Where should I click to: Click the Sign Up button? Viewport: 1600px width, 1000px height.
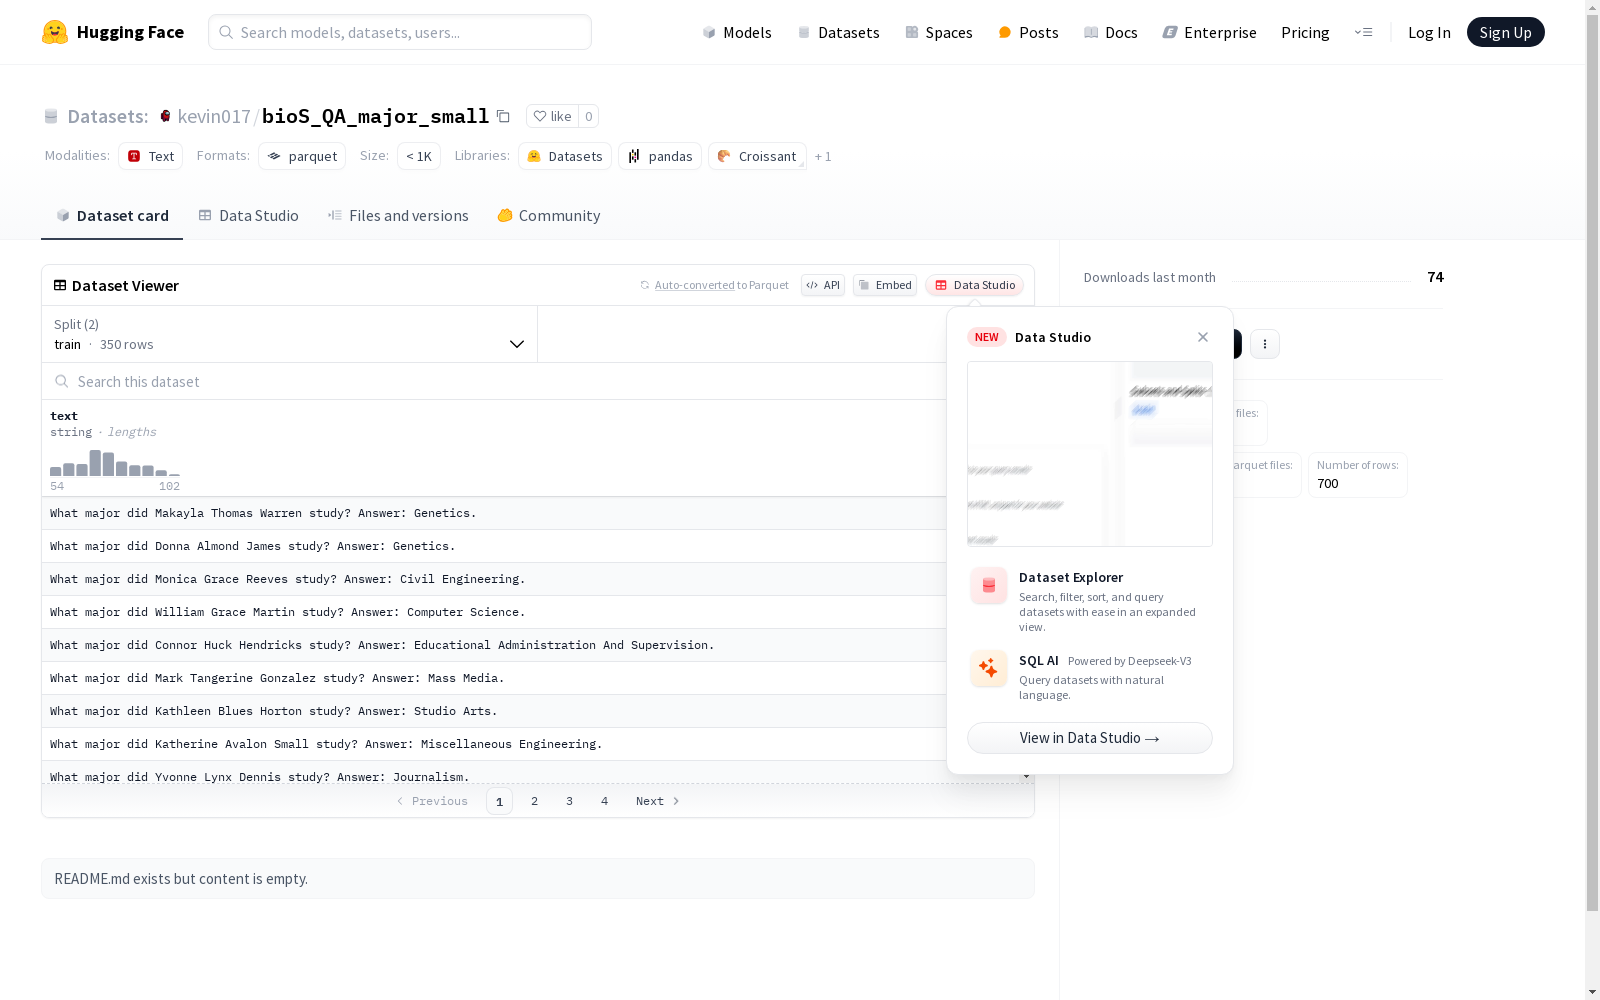point(1505,32)
